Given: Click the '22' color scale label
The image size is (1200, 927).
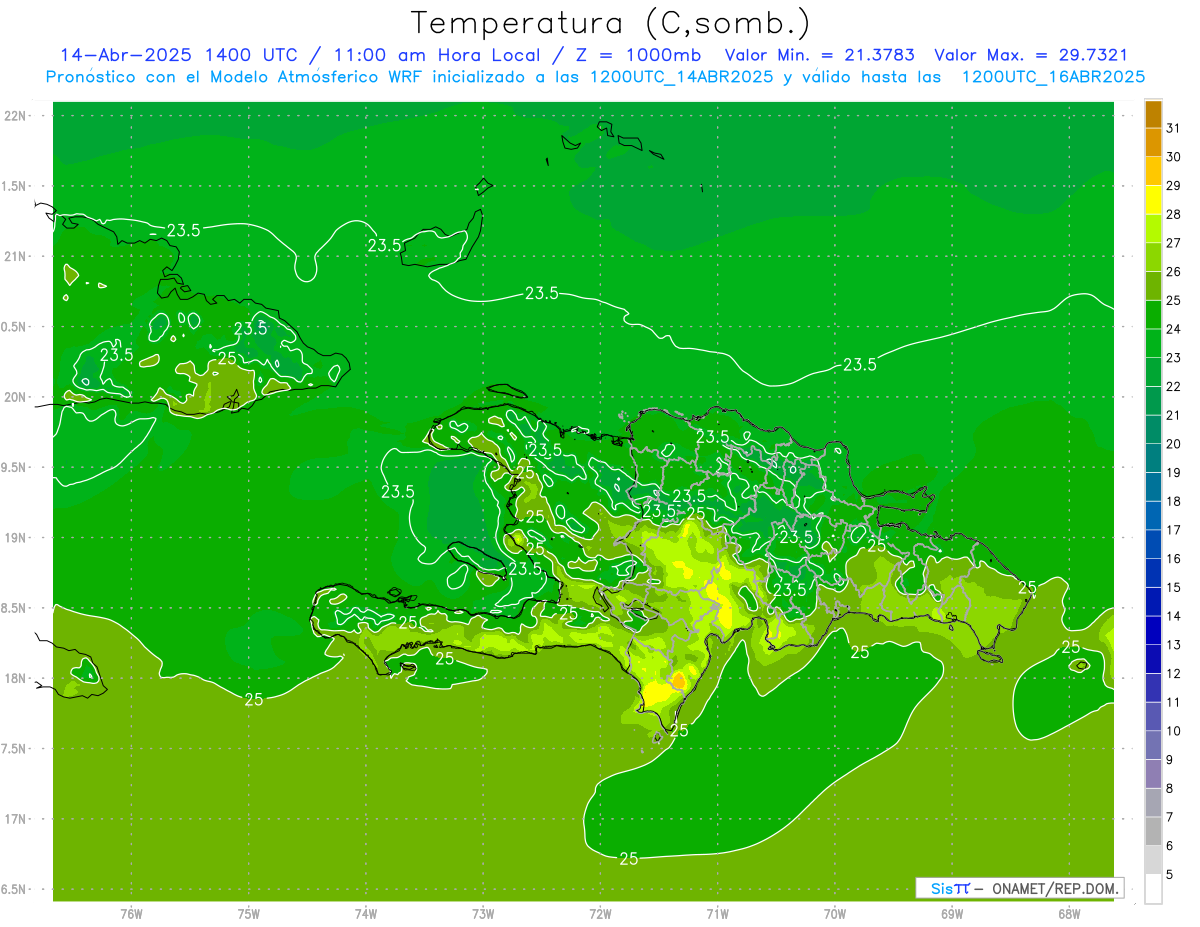Looking at the screenshot, I should (1173, 387).
